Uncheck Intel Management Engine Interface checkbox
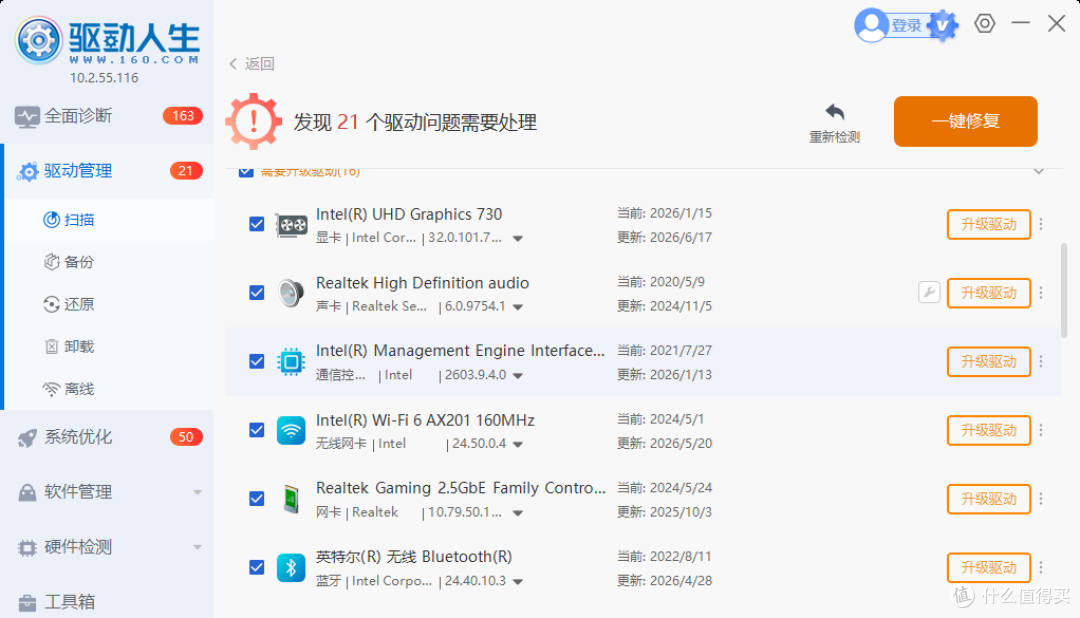The height and width of the screenshot is (618, 1080). [x=257, y=362]
